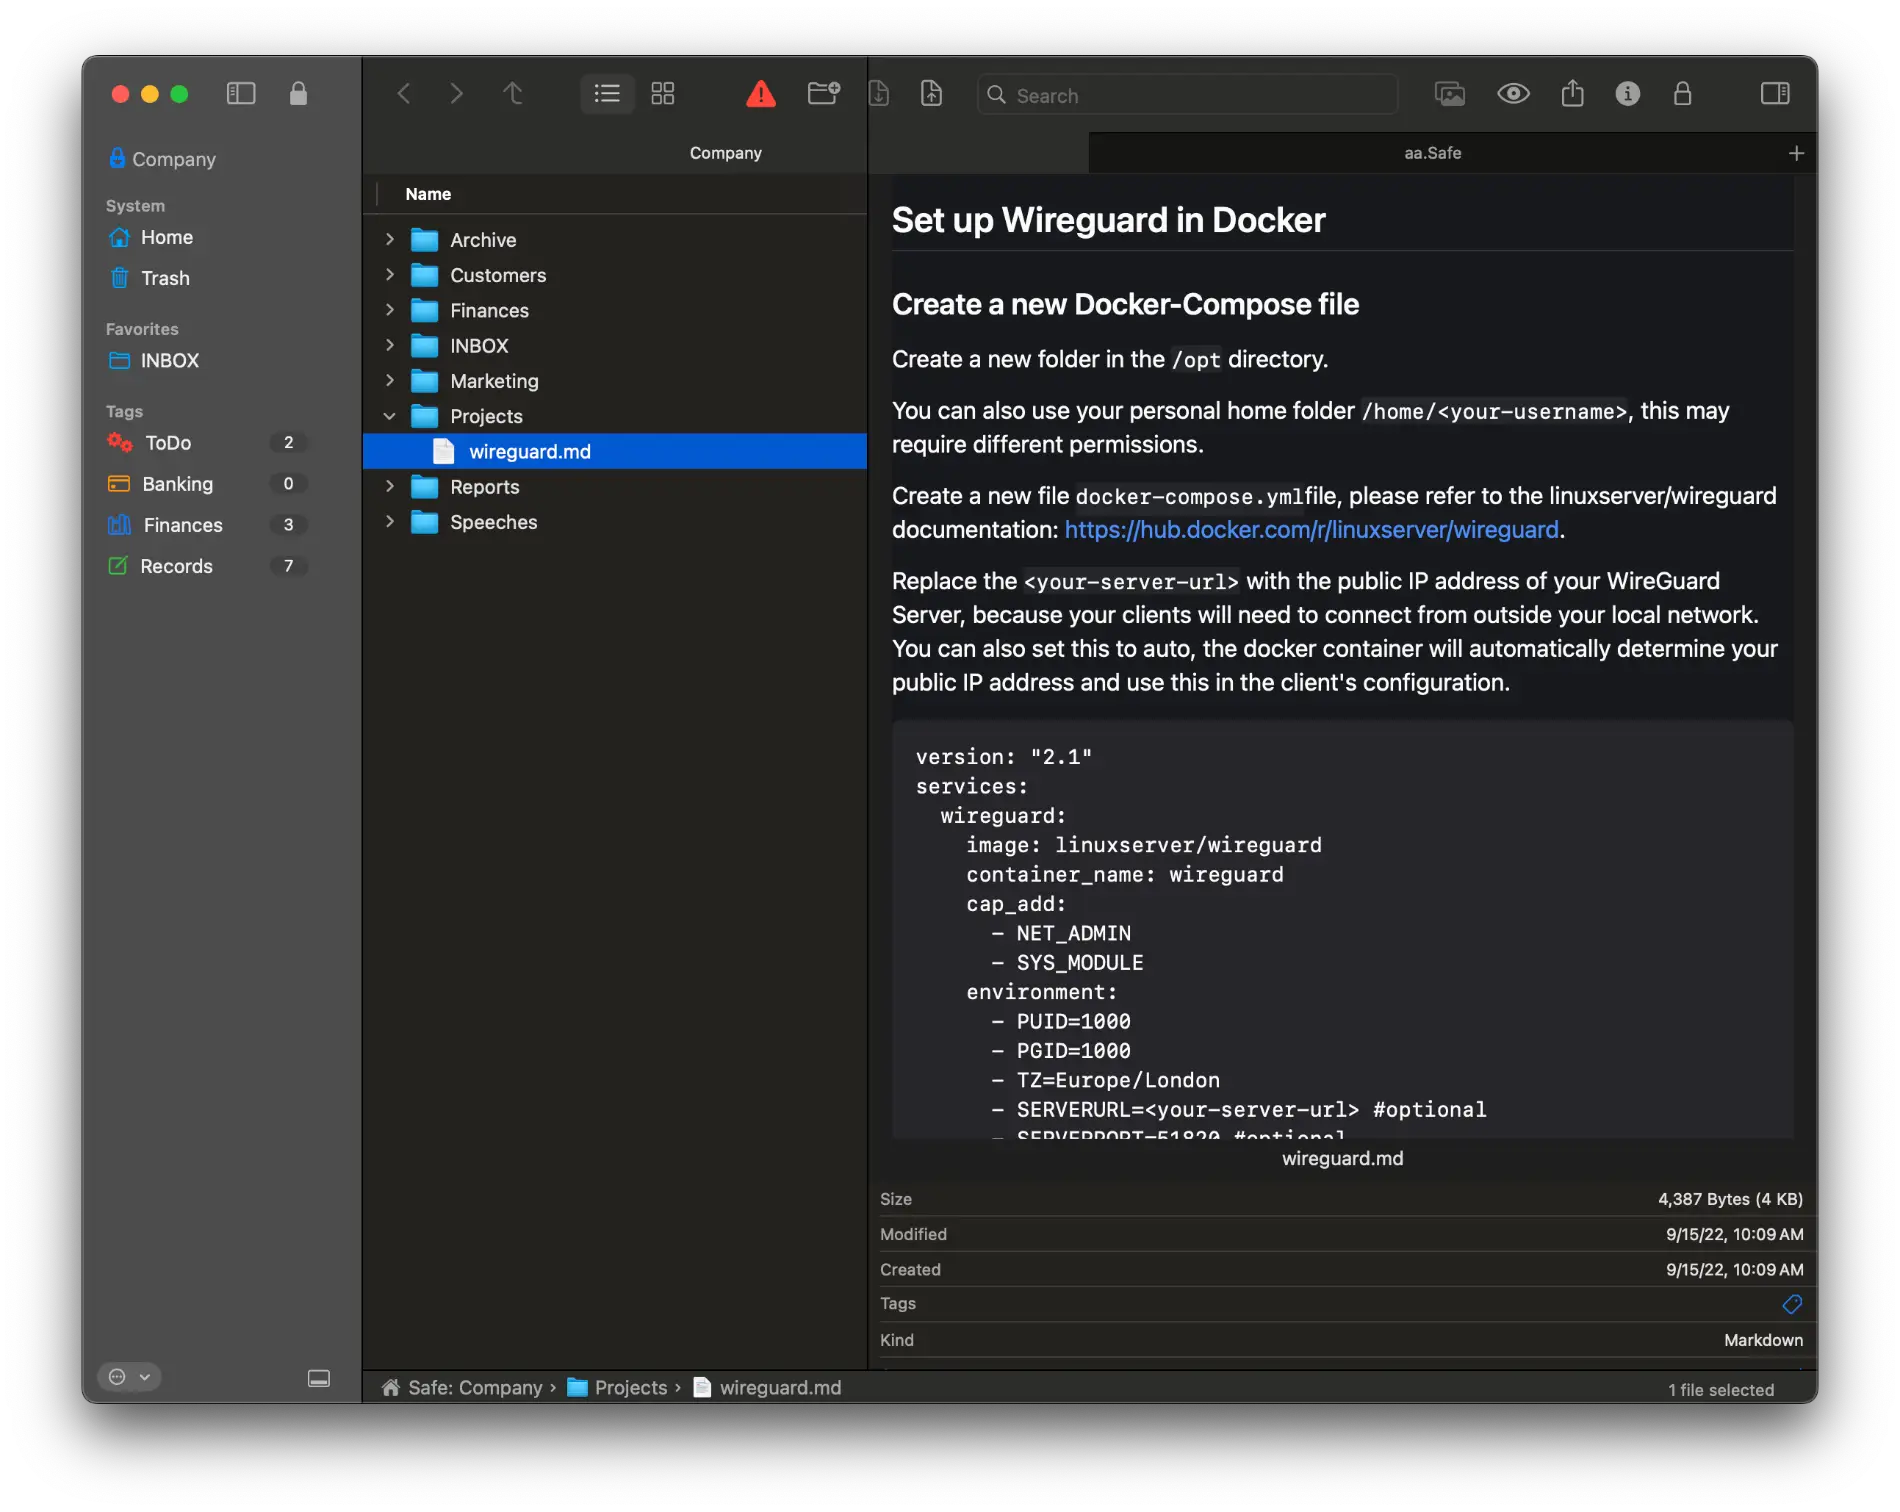Screen dimensions: 1900x1512
Task: Click the Size value 4,387 Bytes
Action: point(1730,1199)
